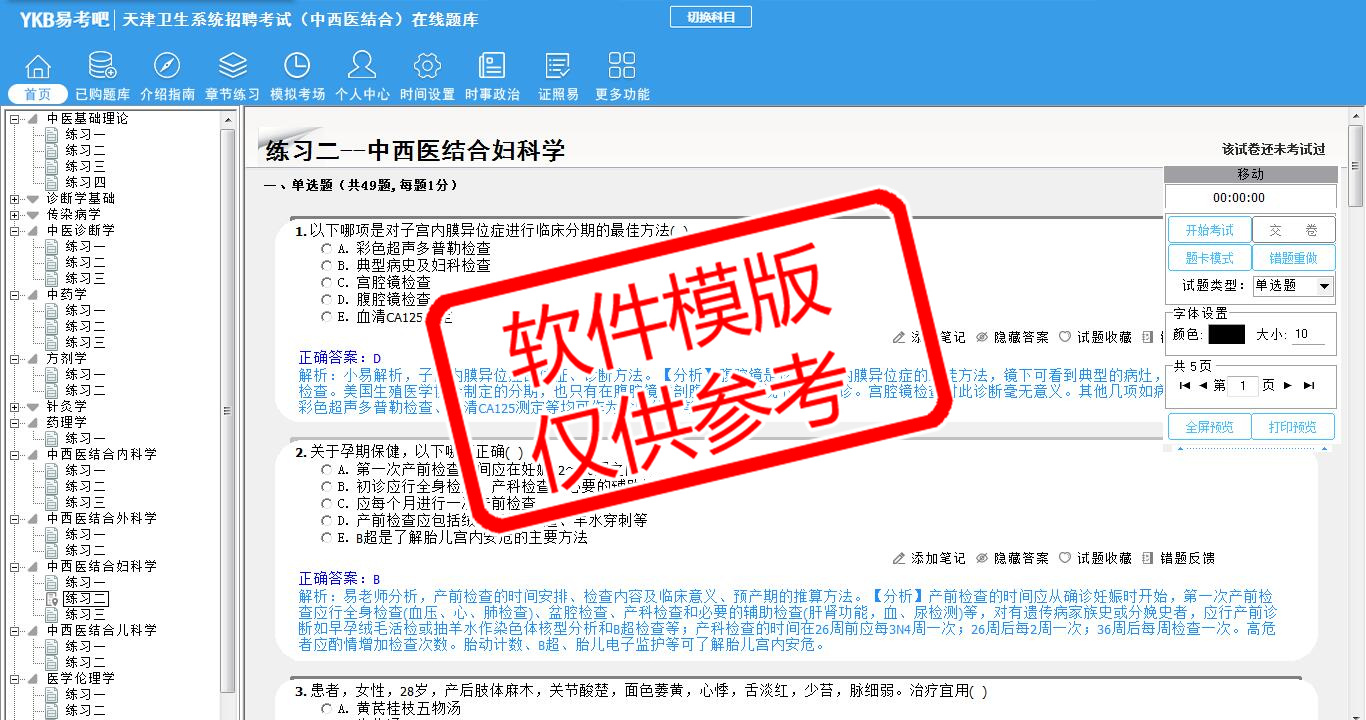Open 时间设置 gear icon
The height and width of the screenshot is (720, 1366).
pyautogui.click(x=427, y=67)
